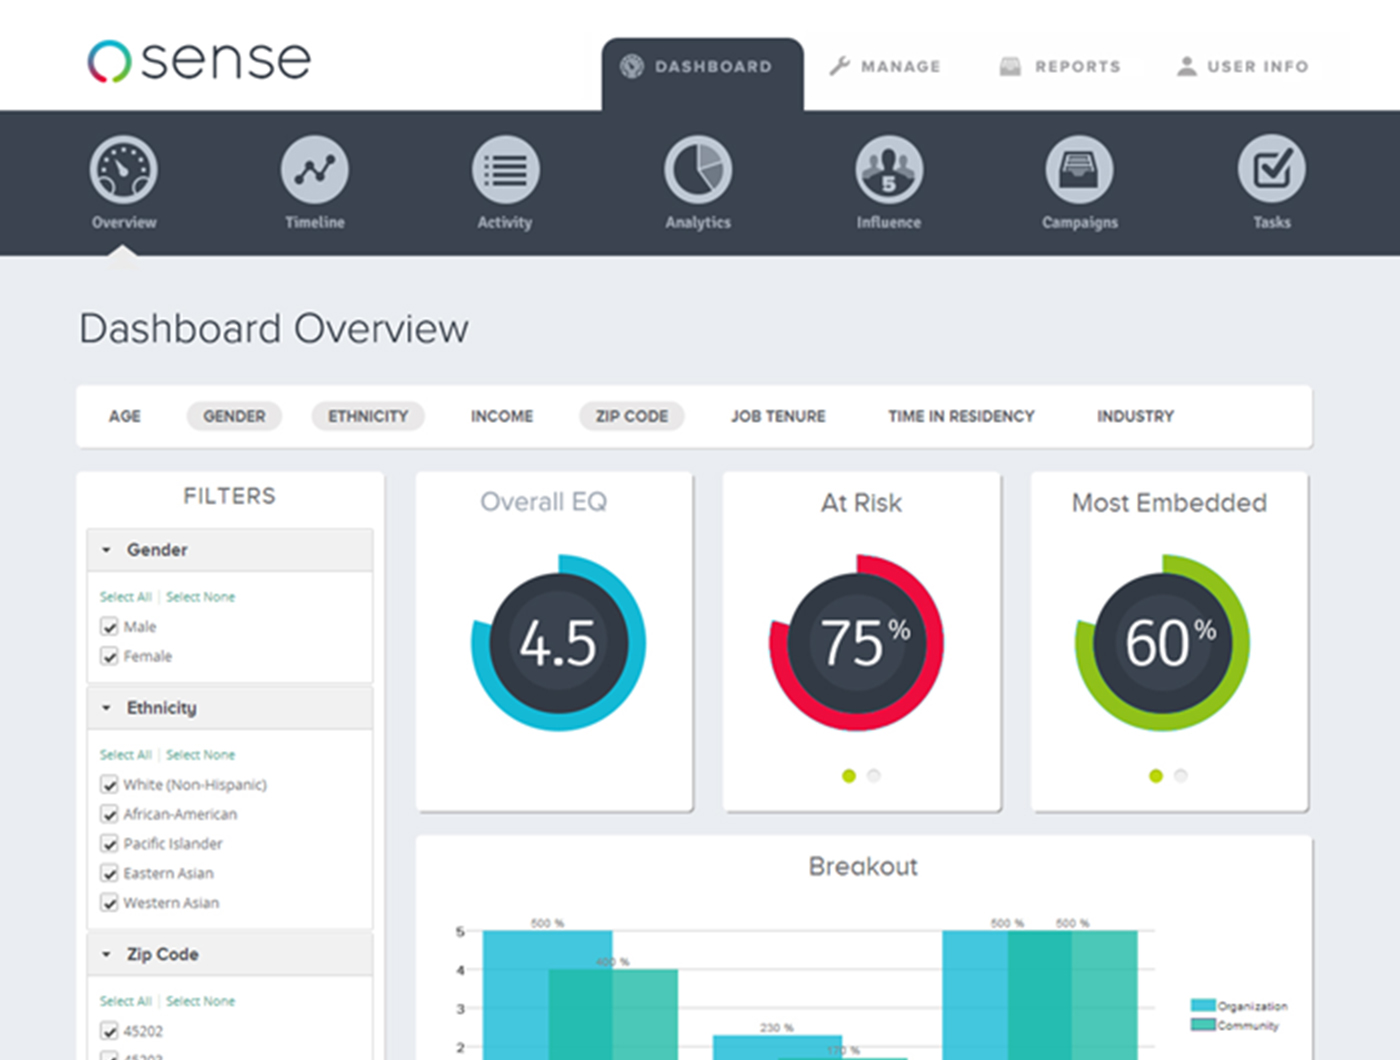The image size is (1400, 1060).
Task: Collapse the Gender filter section
Action: [106, 550]
